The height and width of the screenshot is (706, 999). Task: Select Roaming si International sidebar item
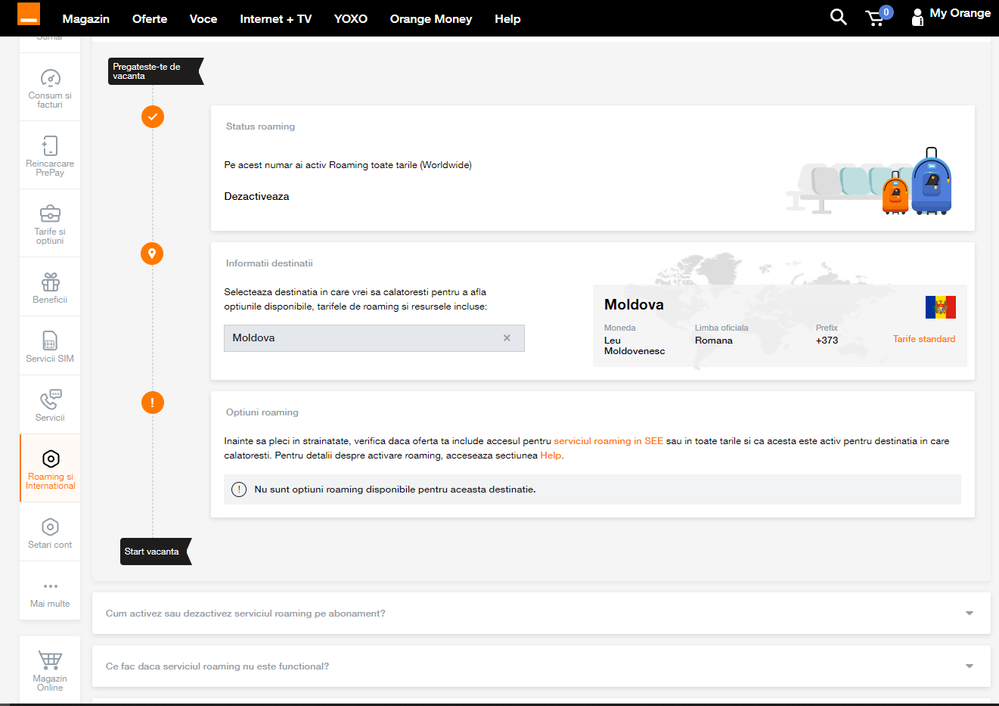click(x=50, y=469)
